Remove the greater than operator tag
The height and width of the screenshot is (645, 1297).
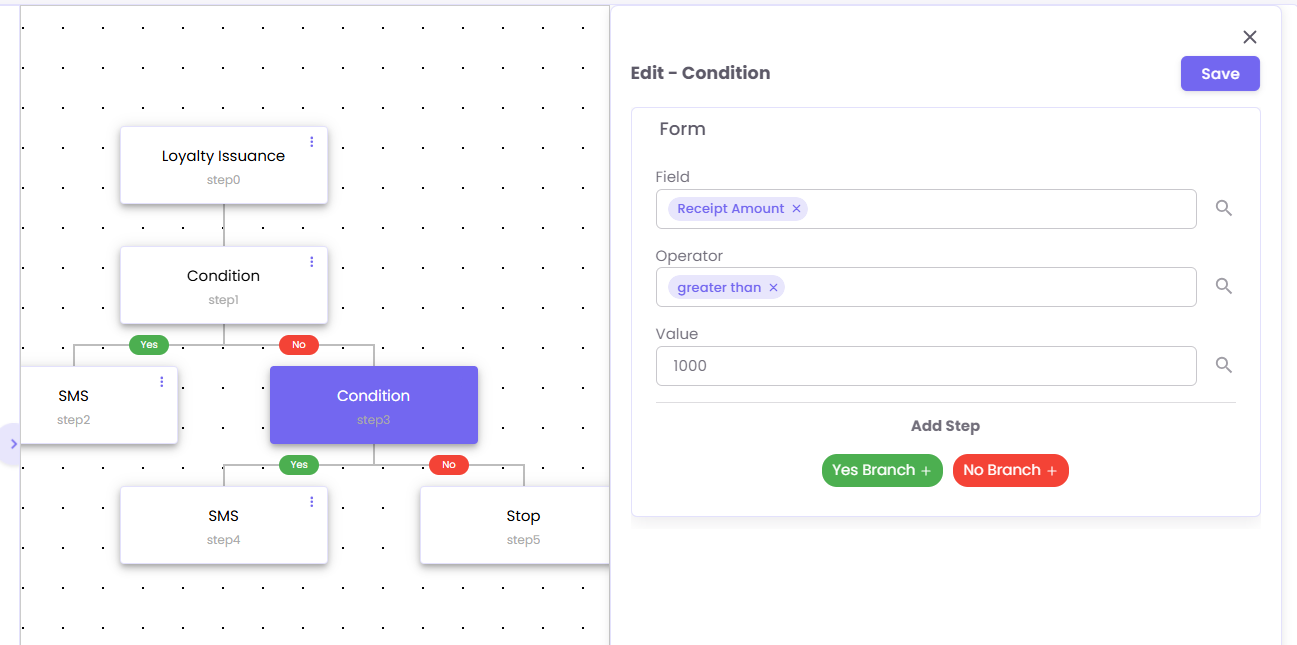click(x=773, y=288)
